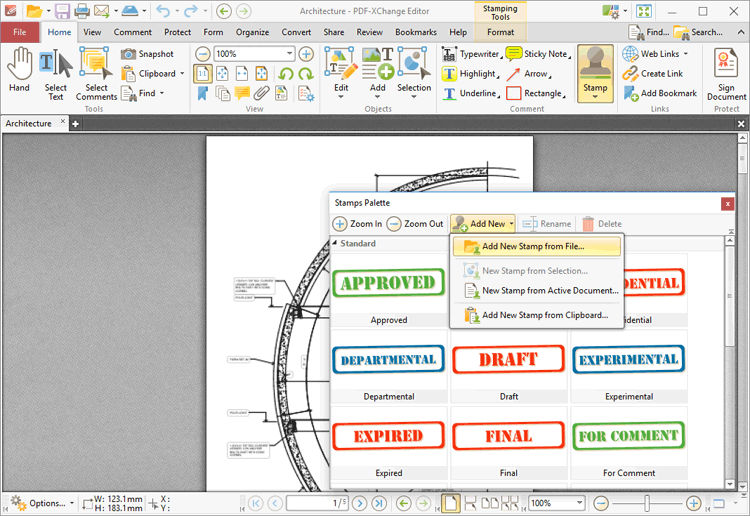
Task: Choose New Stamp from Active Document
Action: (x=537, y=290)
